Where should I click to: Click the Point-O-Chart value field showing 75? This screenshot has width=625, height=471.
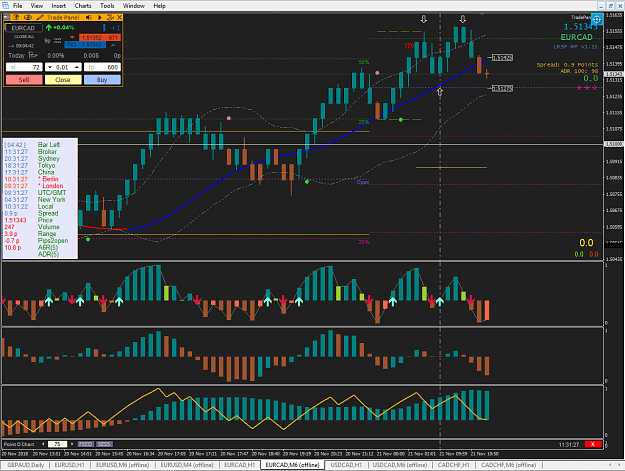(57, 444)
